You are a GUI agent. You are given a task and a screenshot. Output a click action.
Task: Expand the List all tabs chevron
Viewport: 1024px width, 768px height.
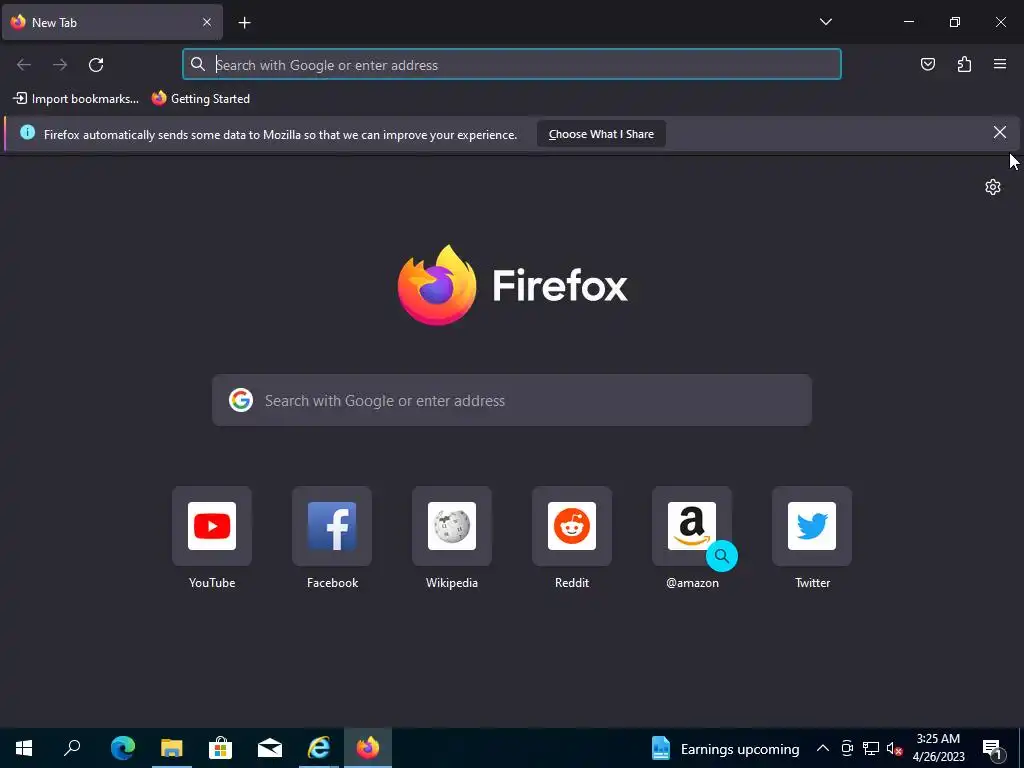826,22
